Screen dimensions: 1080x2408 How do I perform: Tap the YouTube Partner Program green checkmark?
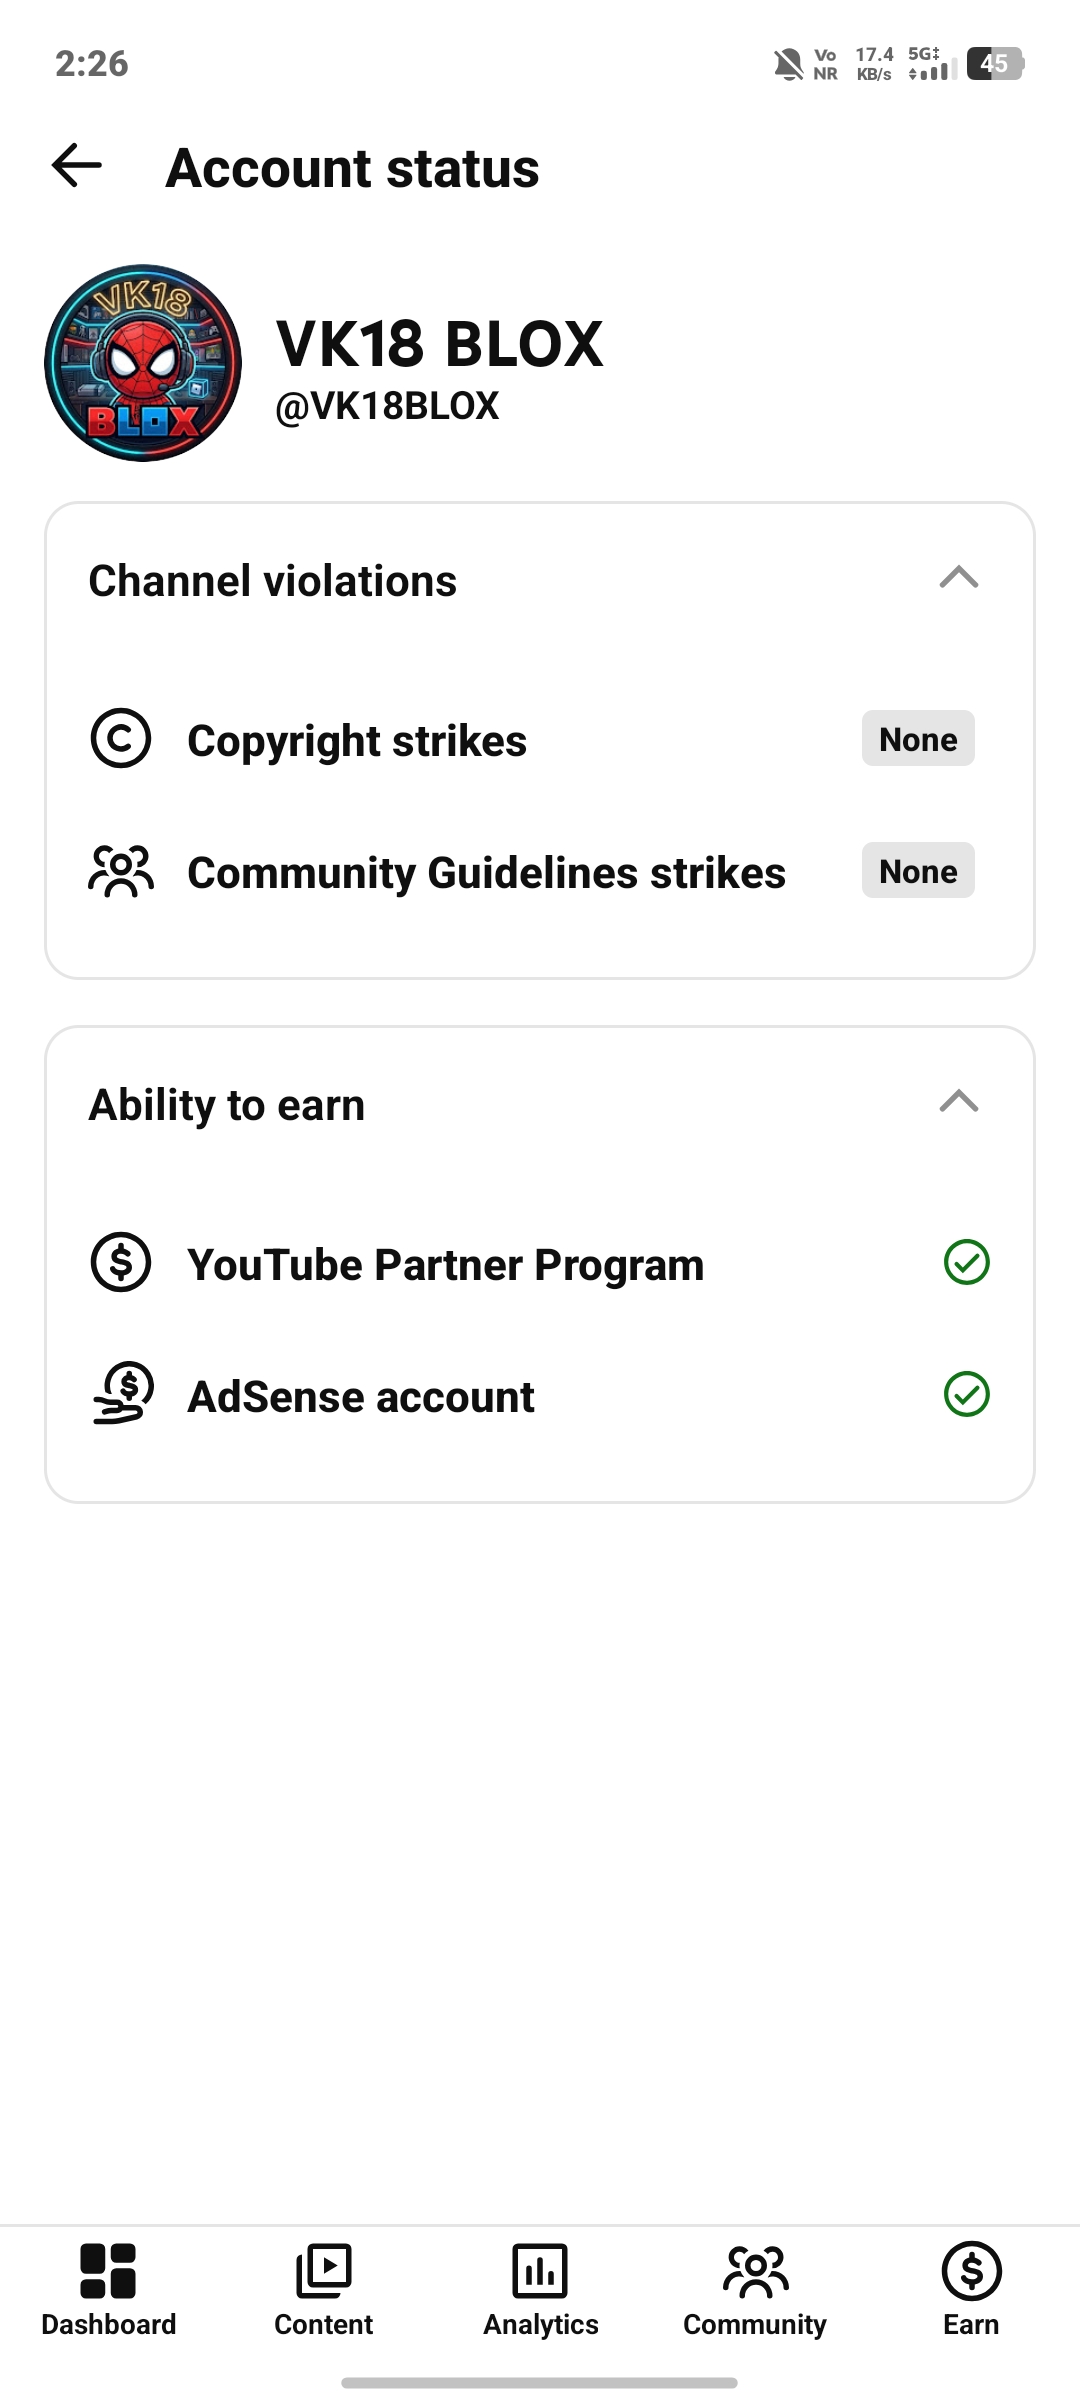click(x=967, y=1262)
